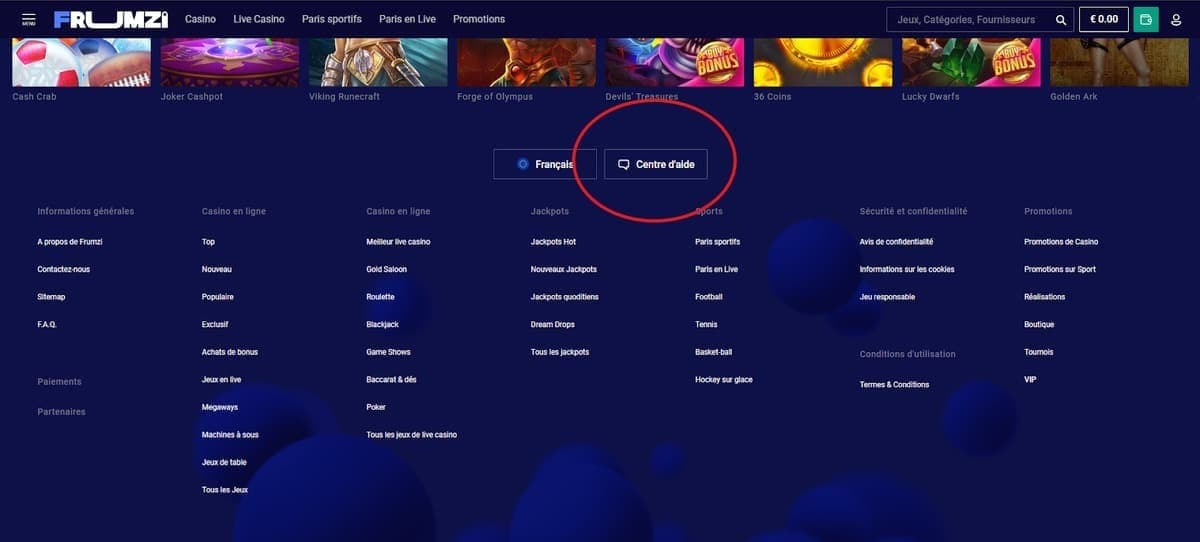
Task: Open the user account icon
Action: pos(1176,19)
